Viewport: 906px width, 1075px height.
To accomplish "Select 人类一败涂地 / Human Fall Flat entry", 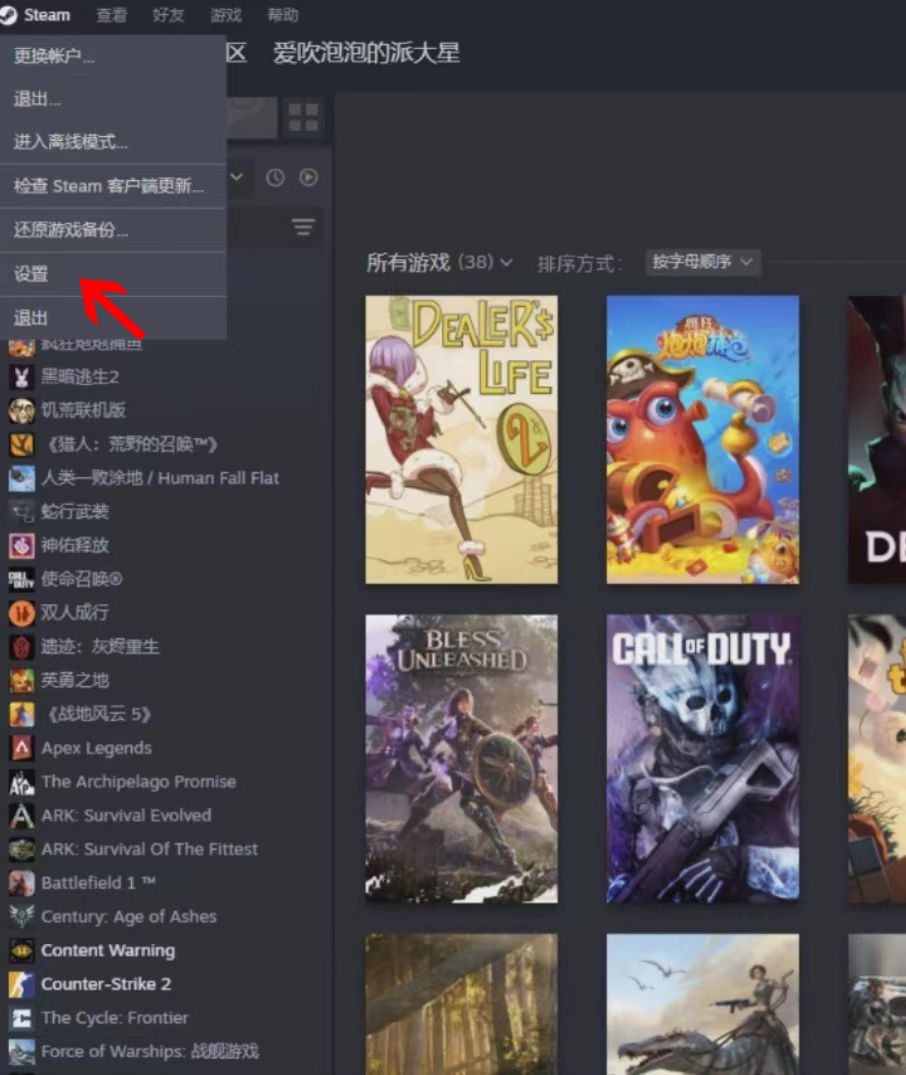I will point(160,478).
